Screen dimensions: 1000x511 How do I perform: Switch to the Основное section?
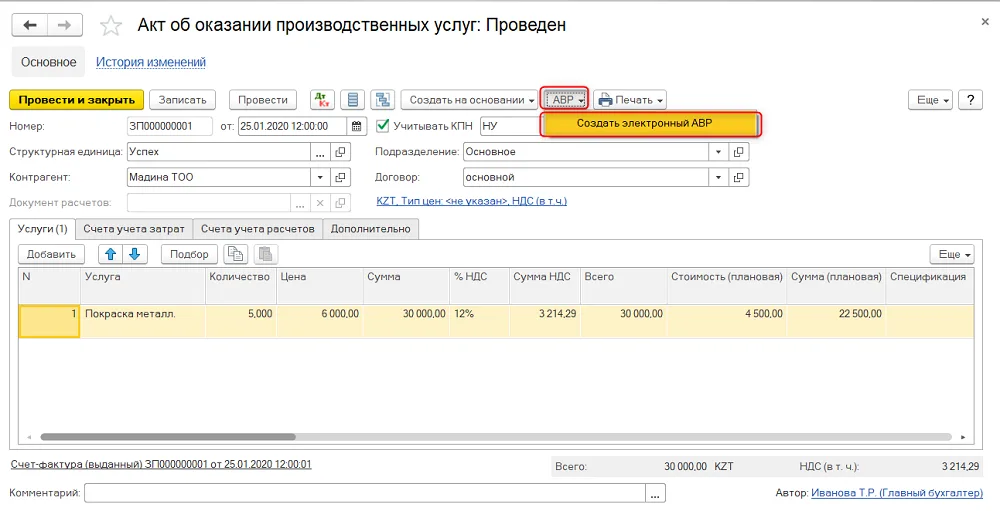pyautogui.click(x=48, y=62)
